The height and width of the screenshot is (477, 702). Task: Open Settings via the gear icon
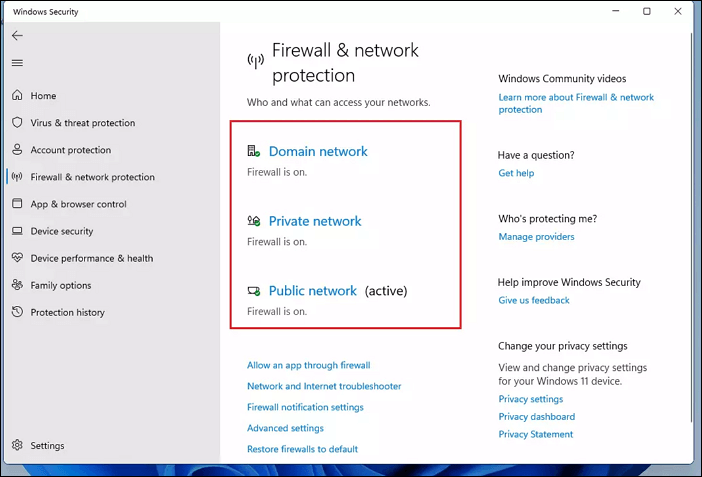click(x=17, y=445)
